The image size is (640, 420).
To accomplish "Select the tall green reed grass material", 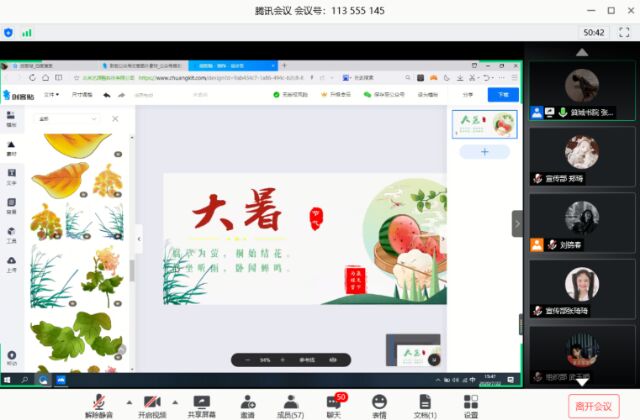I will (x=53, y=276).
